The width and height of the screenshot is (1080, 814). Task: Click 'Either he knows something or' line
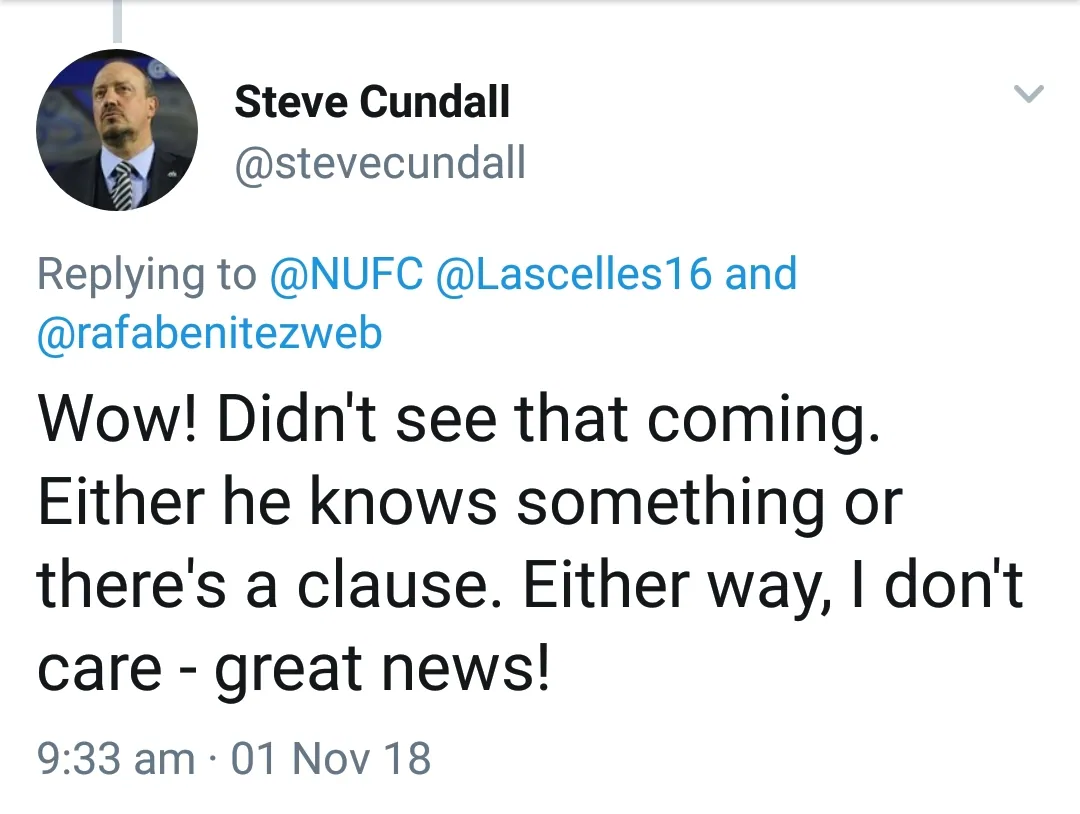[x=470, y=503]
